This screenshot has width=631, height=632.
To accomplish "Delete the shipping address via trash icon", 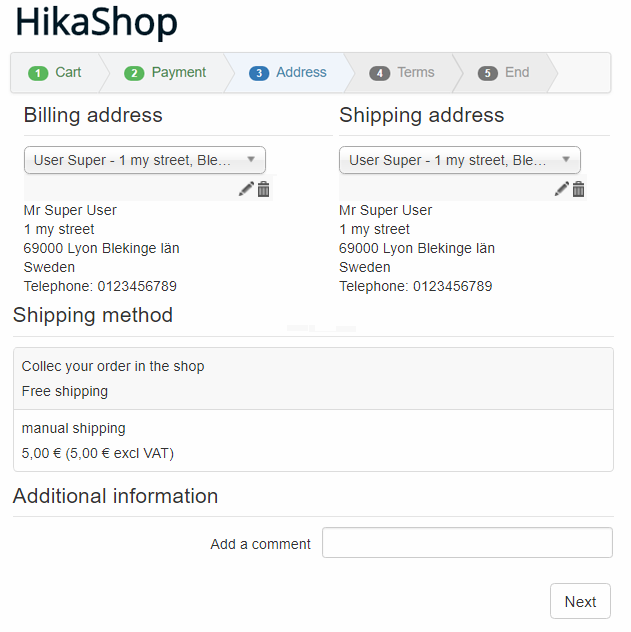I will click(579, 189).
